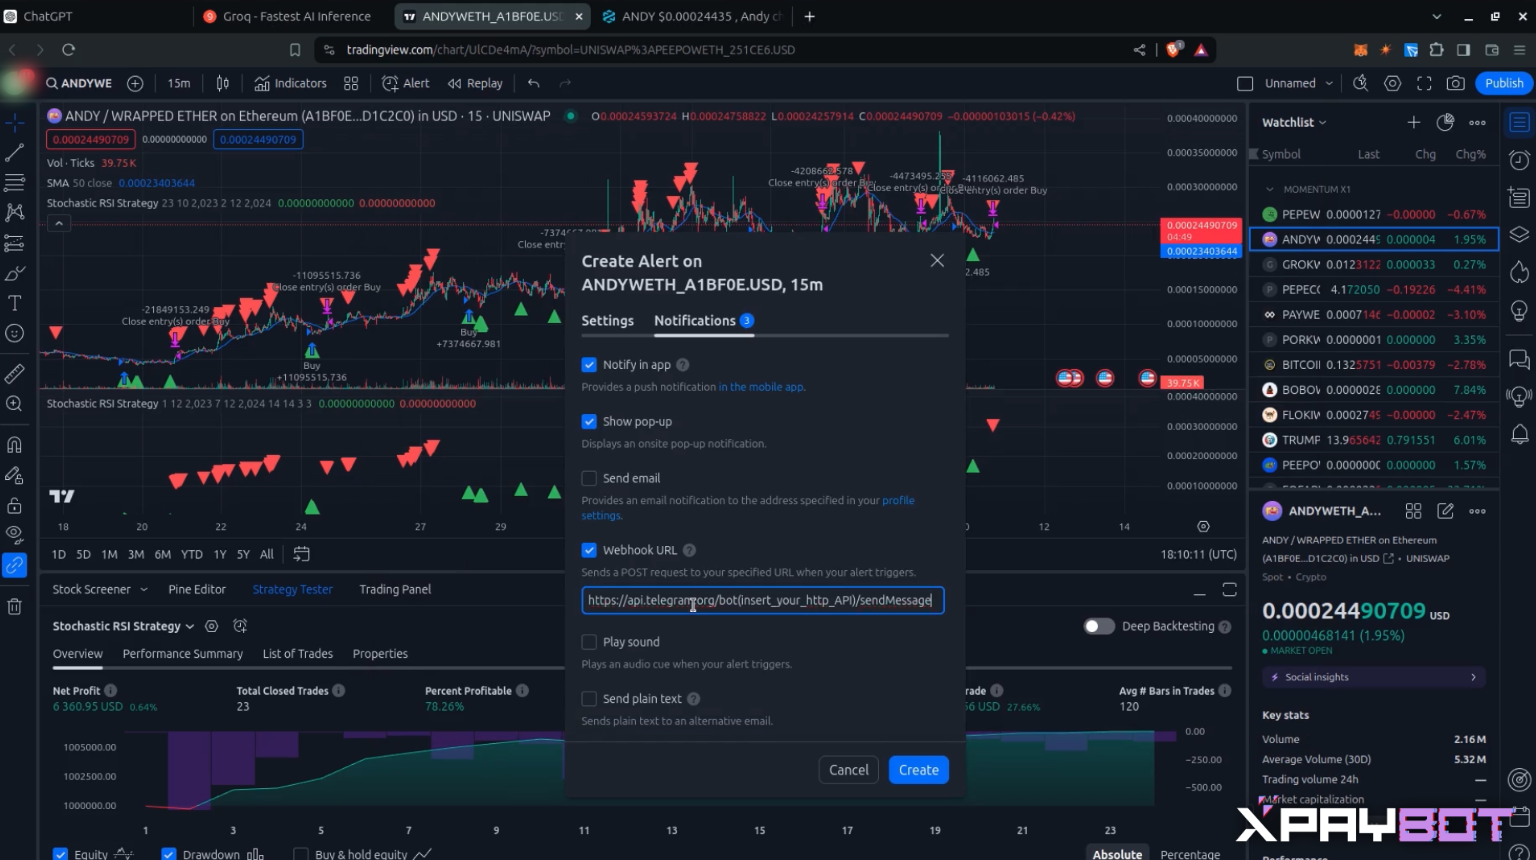Open the 15m interval dropdown
1536x860 pixels.
pos(179,83)
